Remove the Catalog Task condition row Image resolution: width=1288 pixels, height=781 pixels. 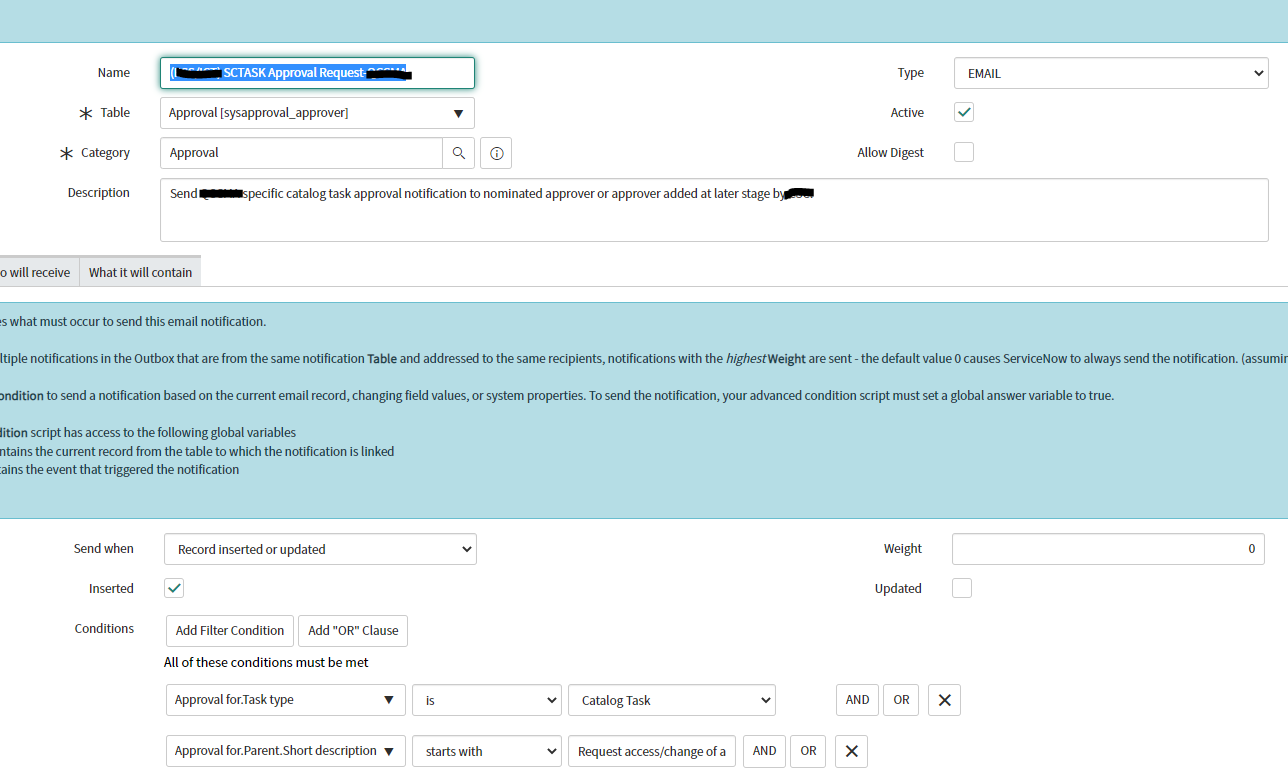pos(944,700)
